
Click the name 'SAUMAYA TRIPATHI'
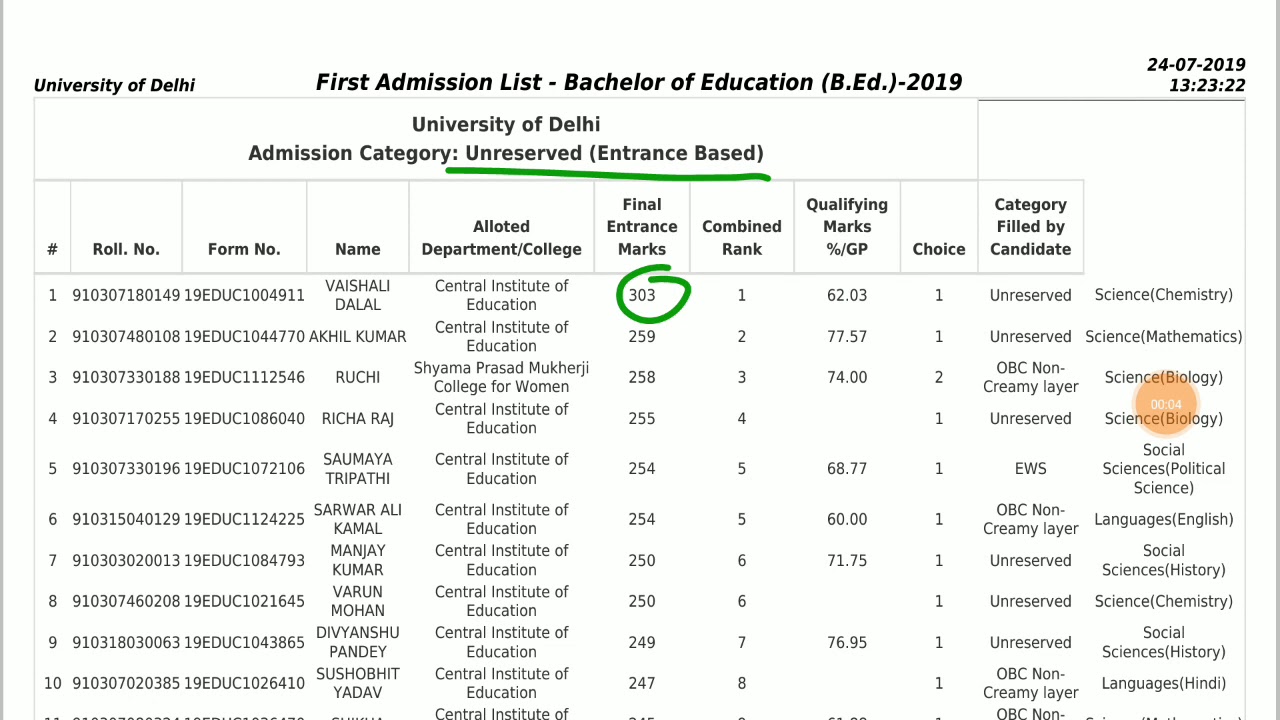358,469
